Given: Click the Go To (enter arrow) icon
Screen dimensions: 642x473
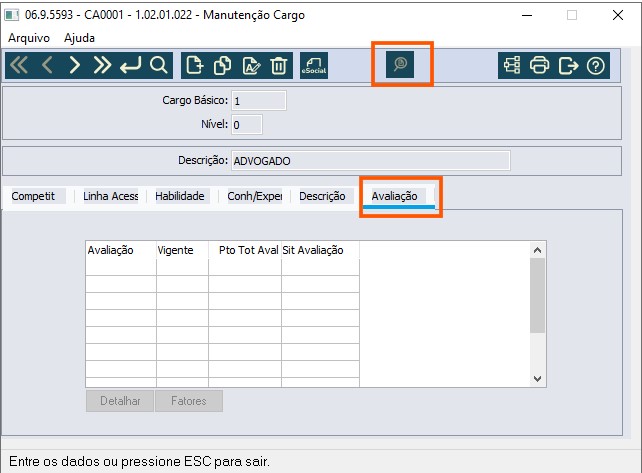Looking at the screenshot, I should (x=130, y=65).
